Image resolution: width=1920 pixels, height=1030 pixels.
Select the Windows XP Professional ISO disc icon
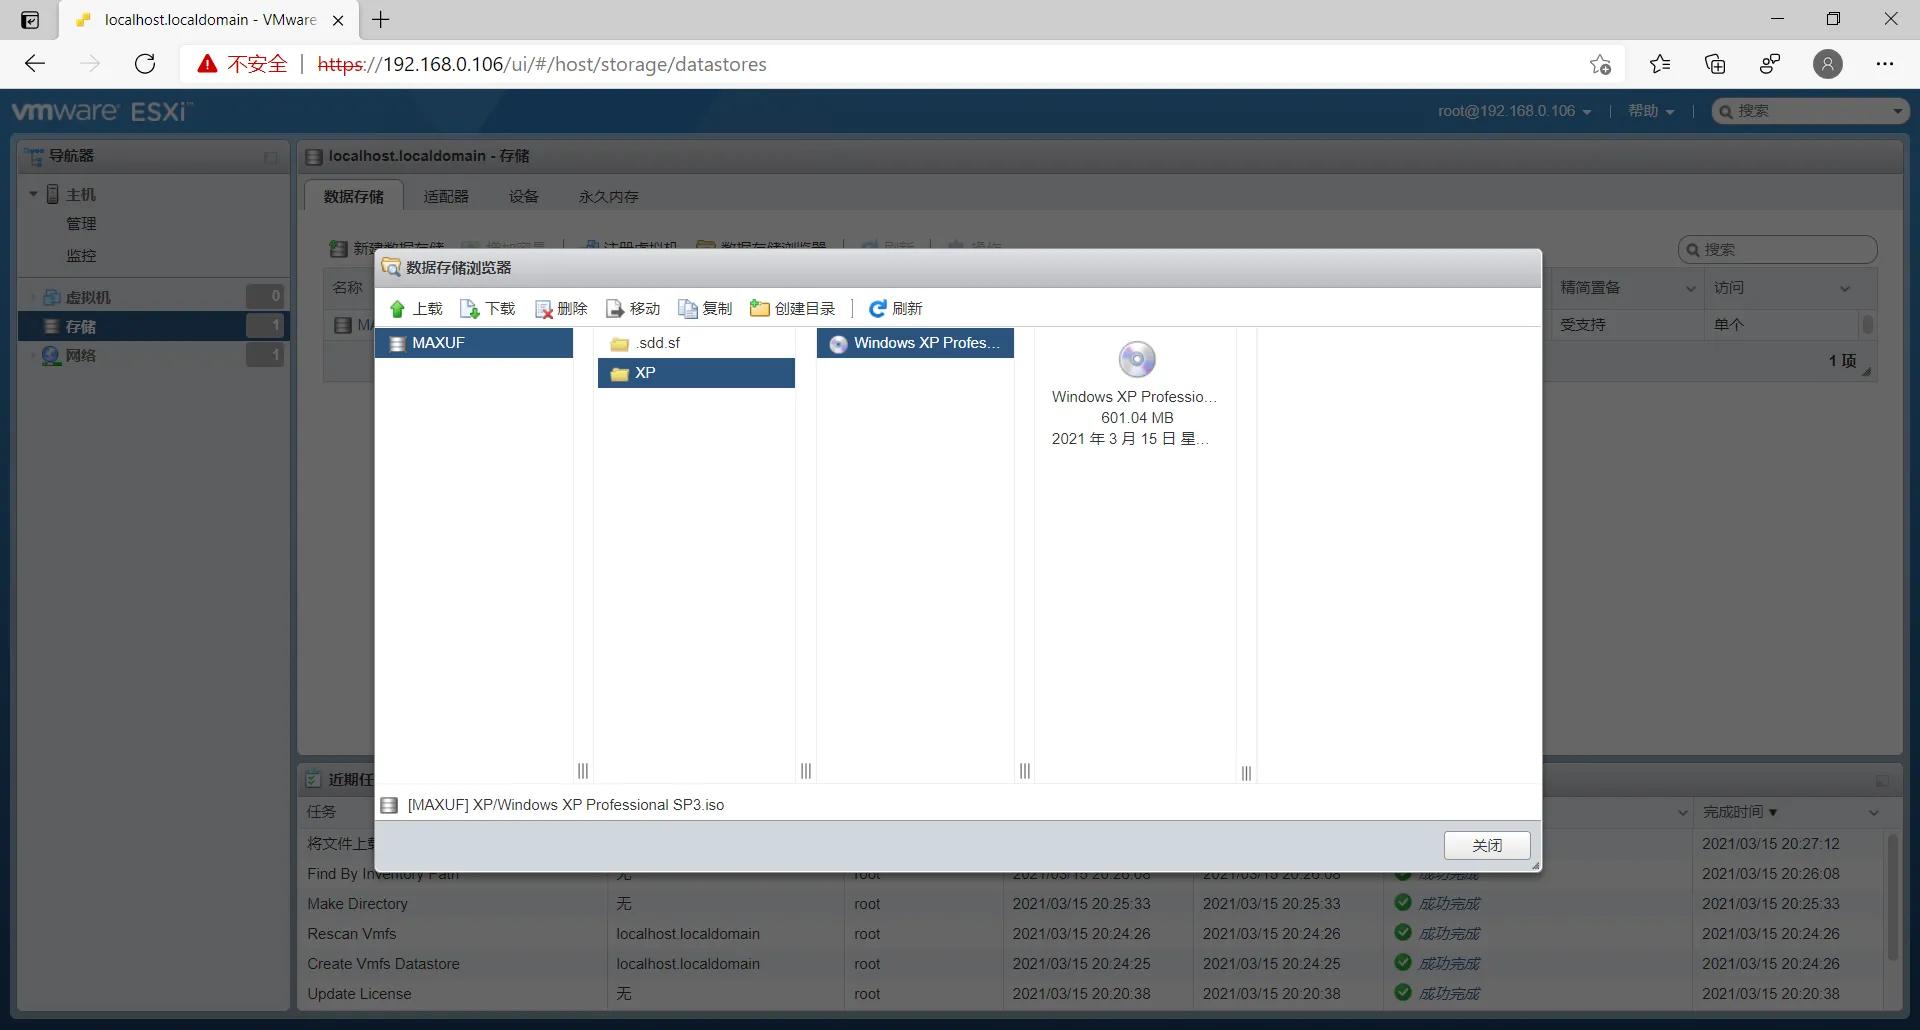tap(1136, 359)
